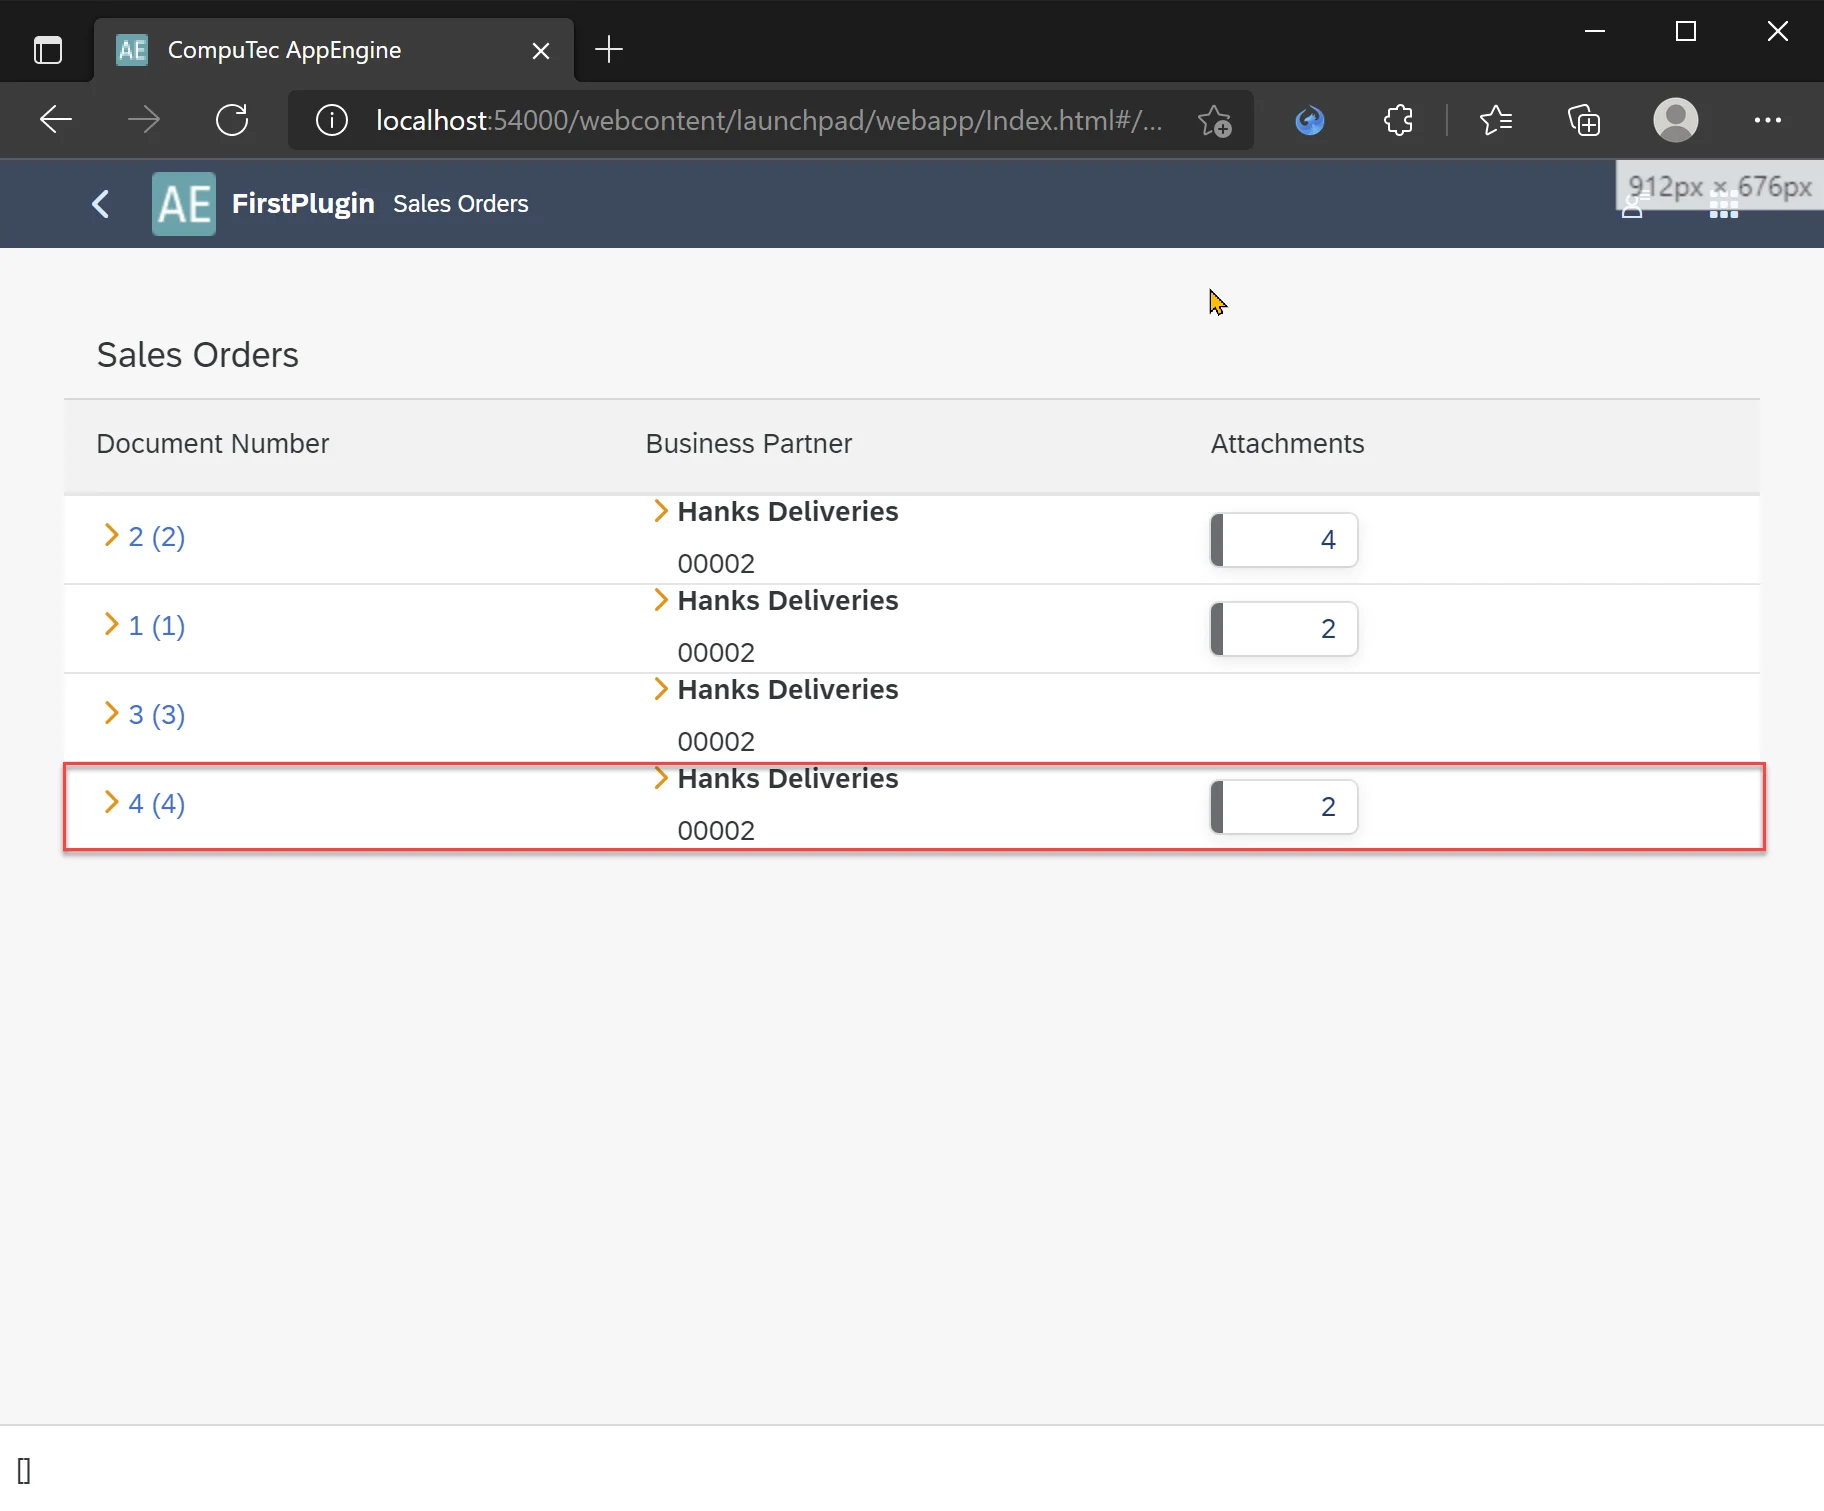
Task: Click the AppEngine back navigation arrow
Action: [x=100, y=204]
